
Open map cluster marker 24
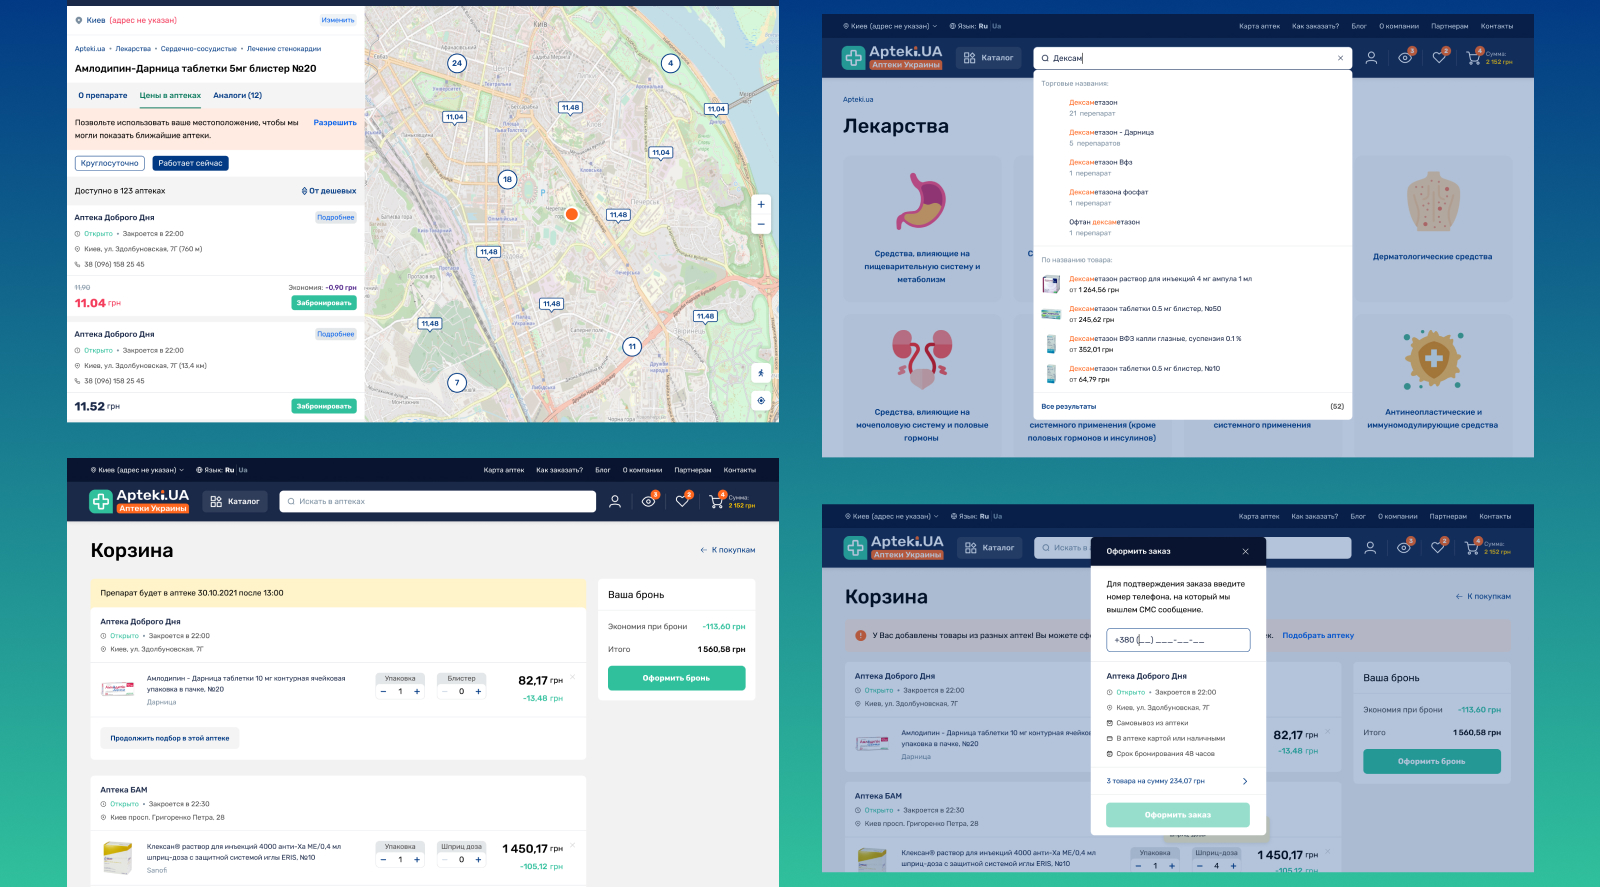[457, 63]
